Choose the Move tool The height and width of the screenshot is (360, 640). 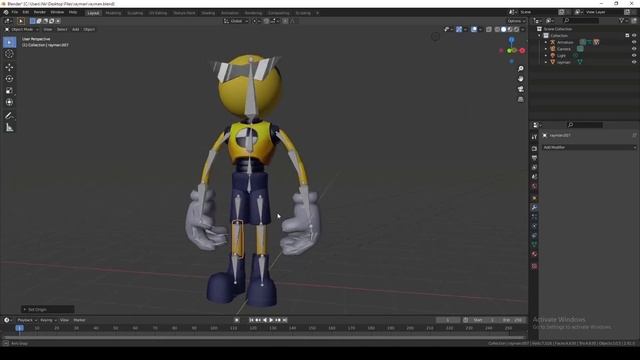pyautogui.click(x=9, y=67)
